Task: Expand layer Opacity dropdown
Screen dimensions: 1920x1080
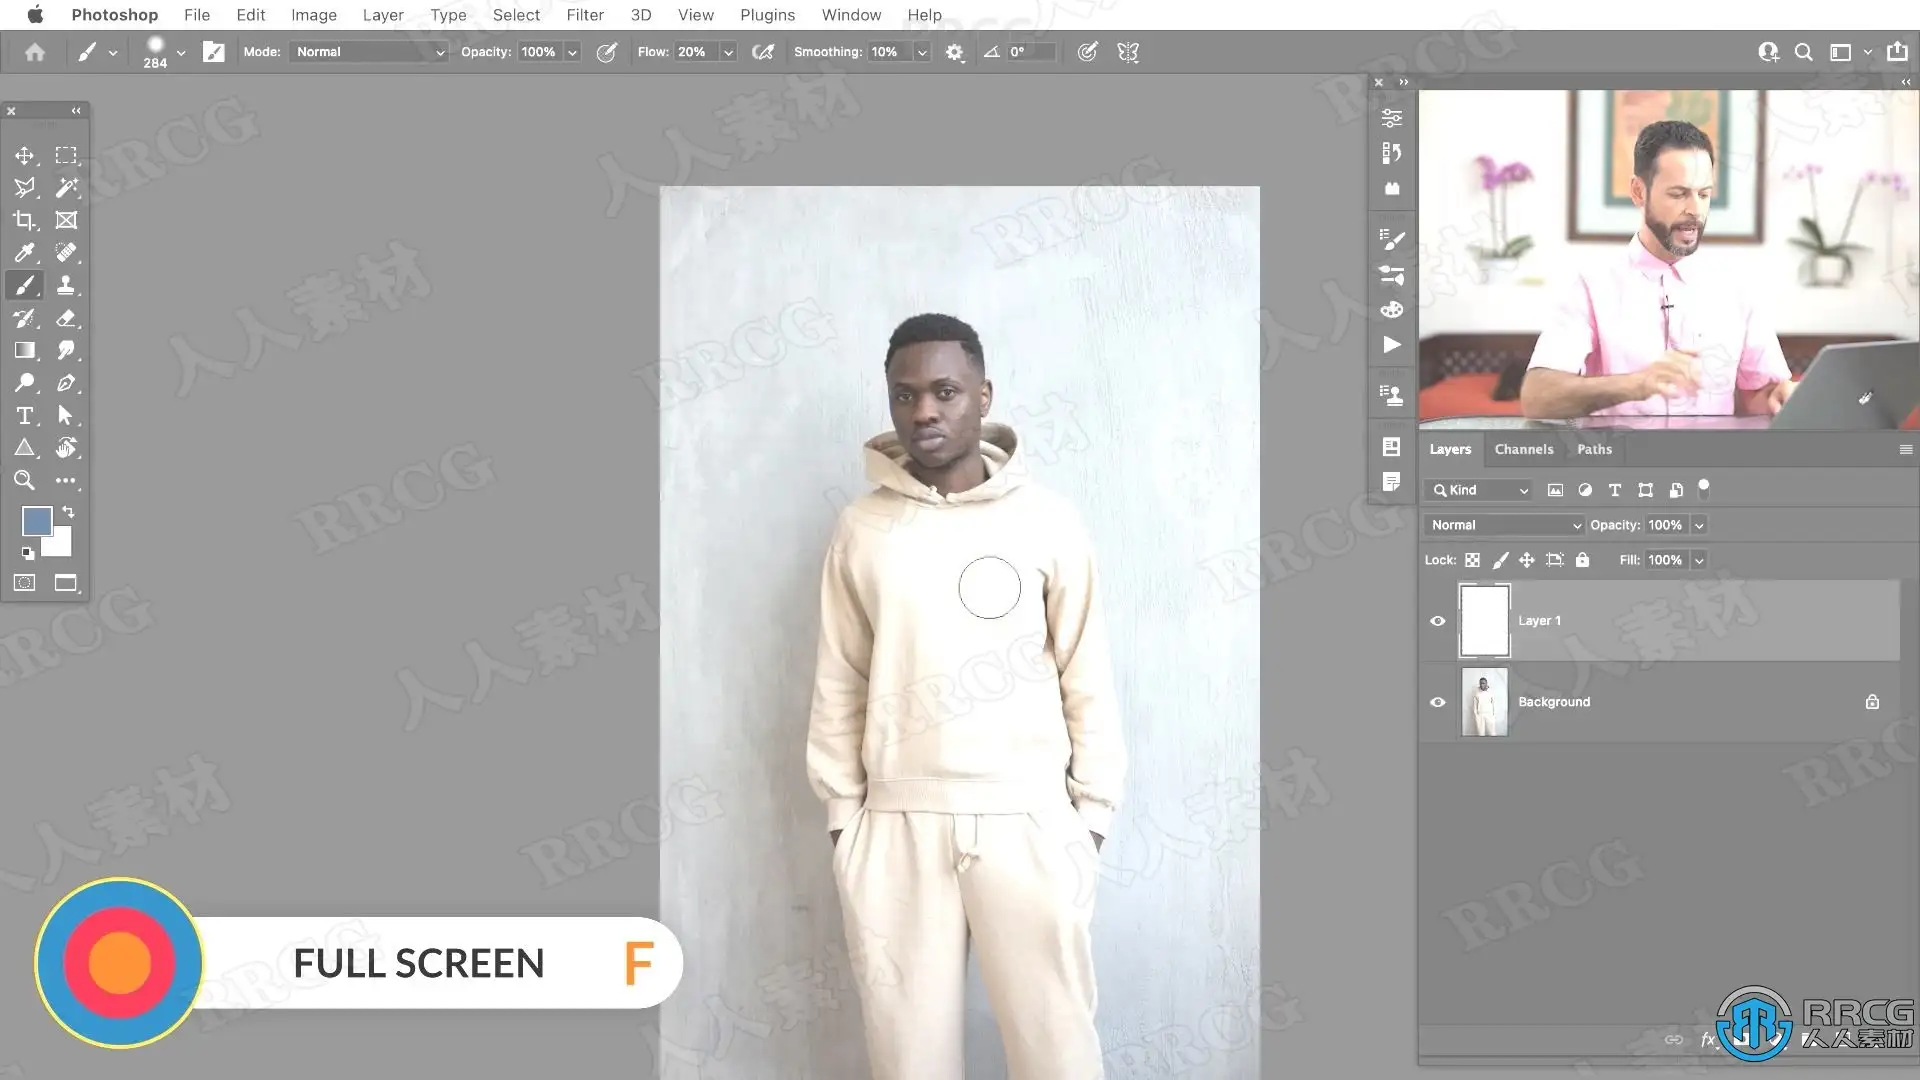Action: [1699, 525]
